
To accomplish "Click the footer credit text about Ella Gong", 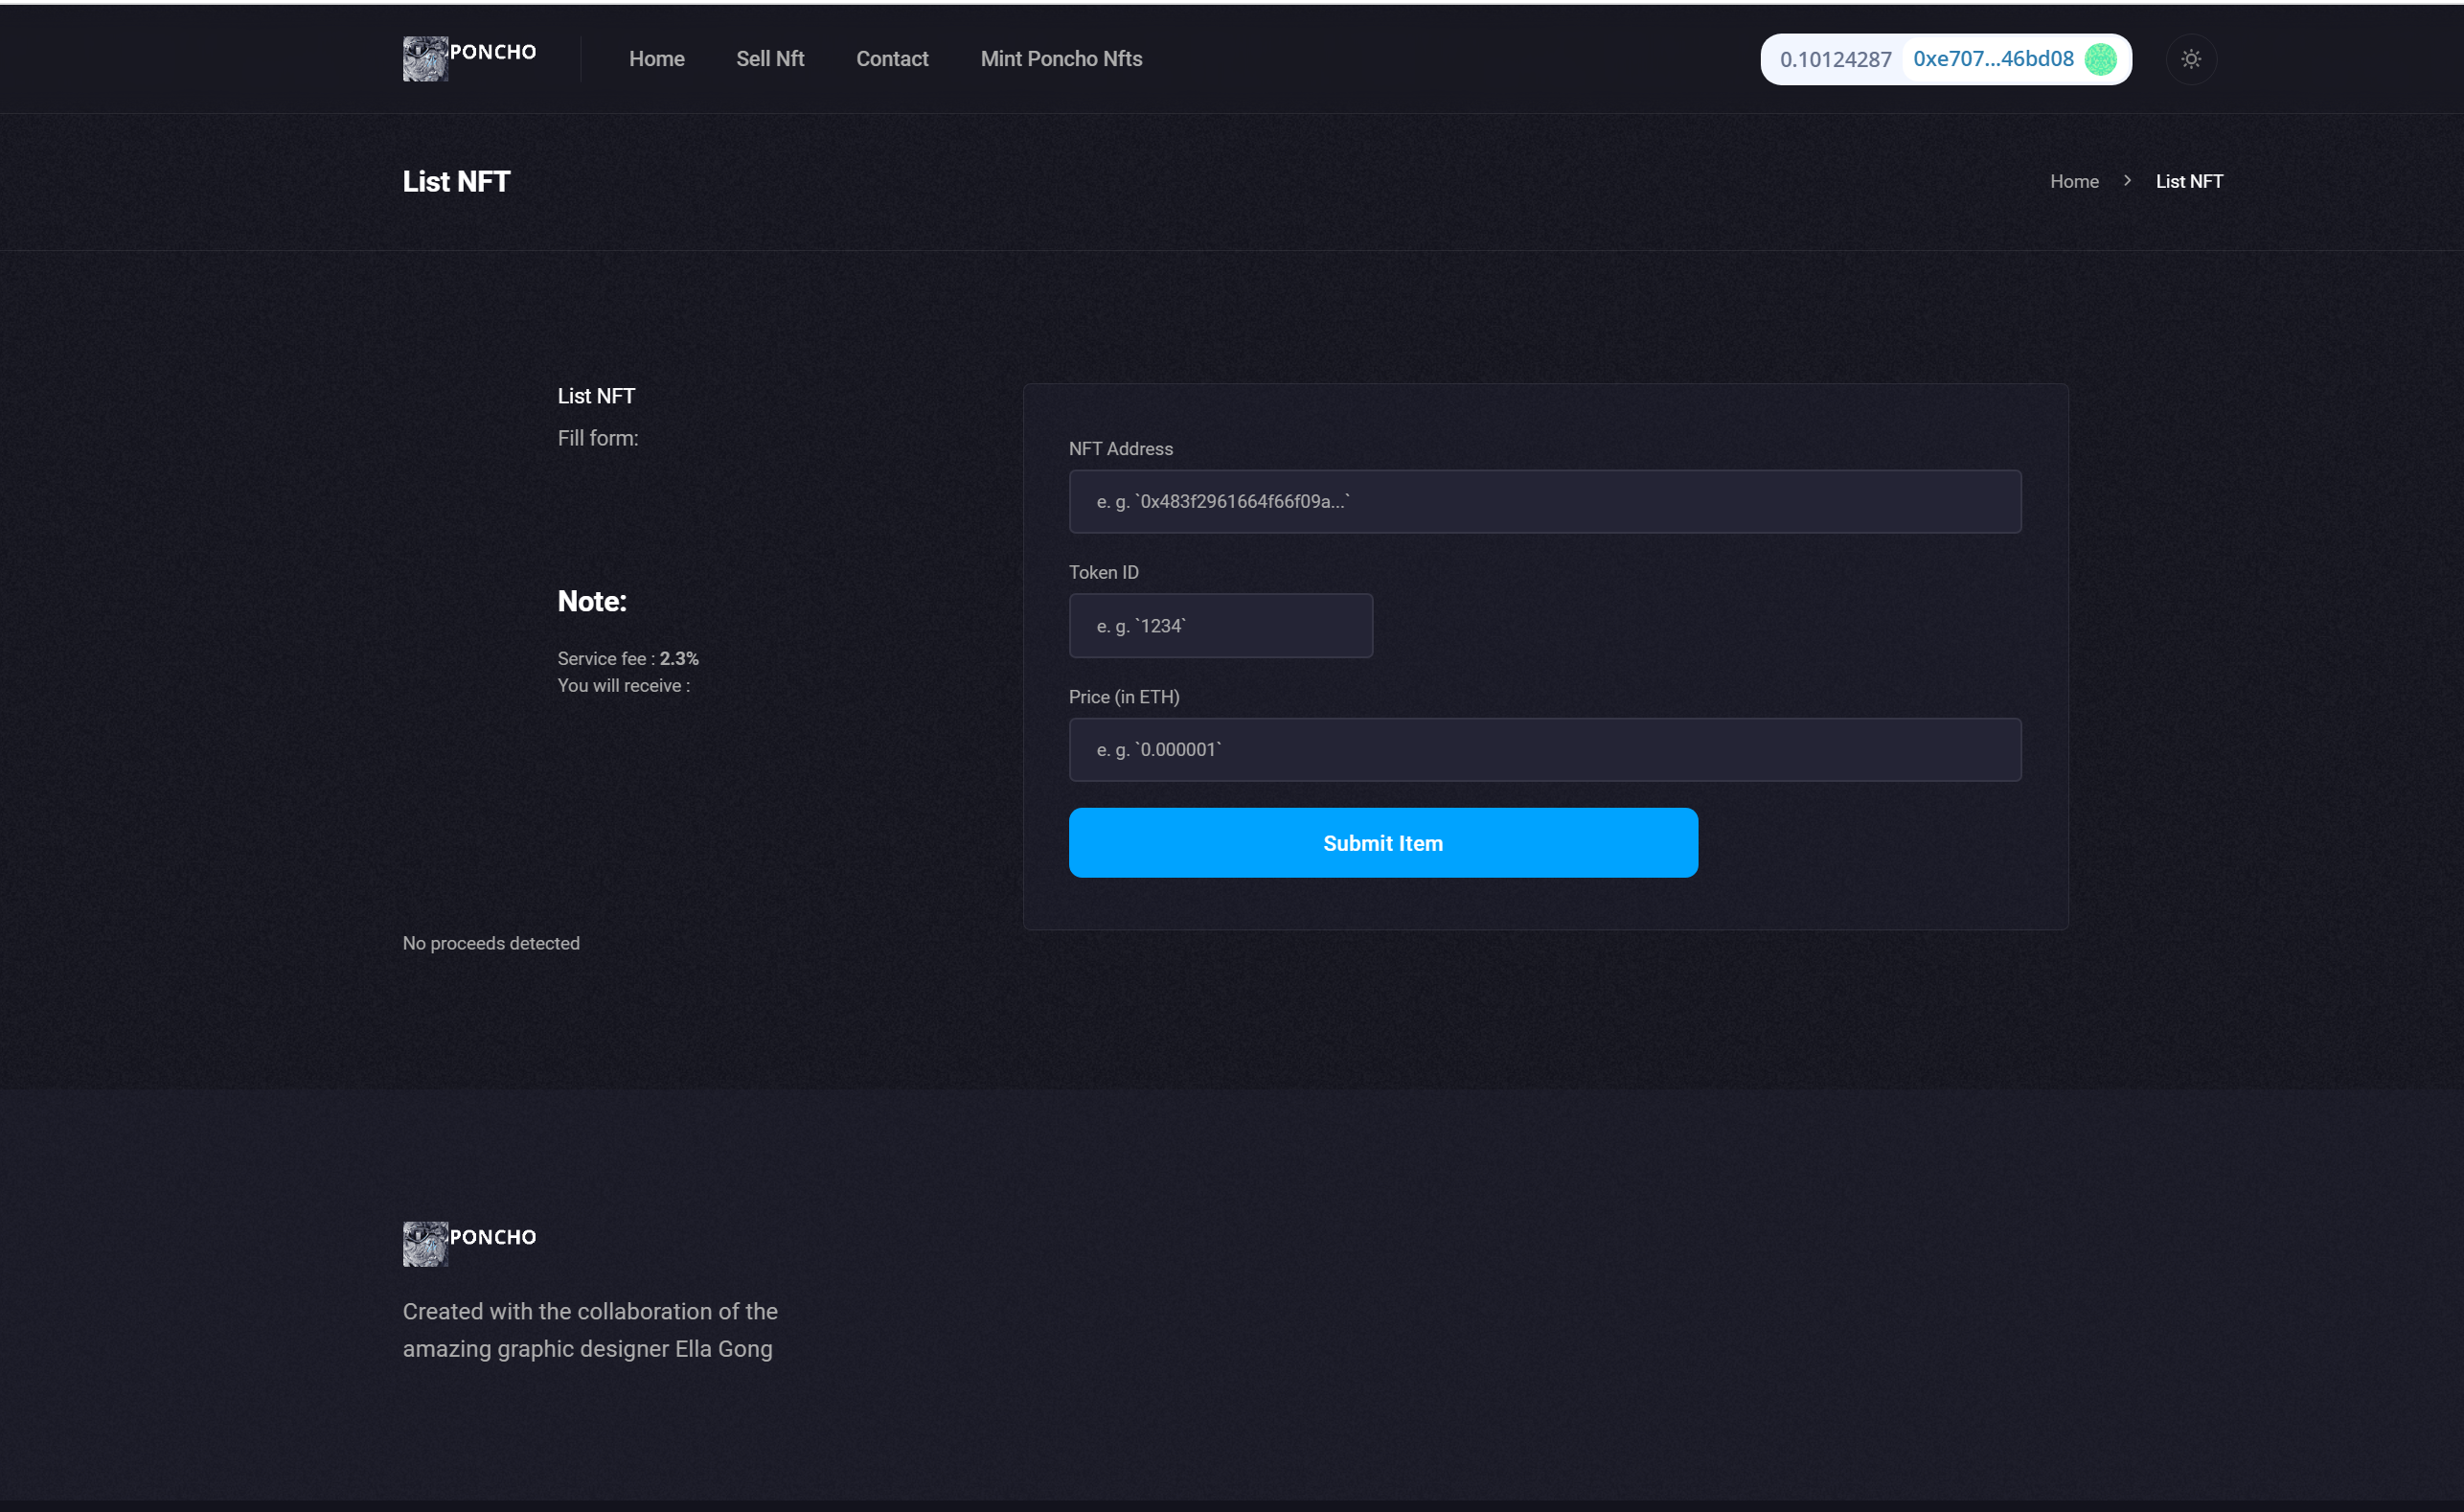I will pyautogui.click(x=590, y=1330).
